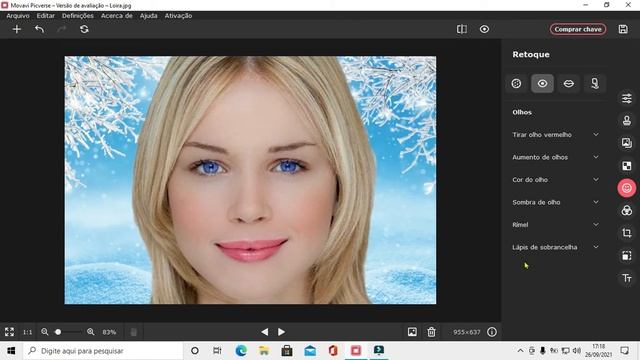Image resolution: width=640 pixels, height=360 pixels.
Task: Open the image gallery icon in bottom bar
Action: coord(412,332)
